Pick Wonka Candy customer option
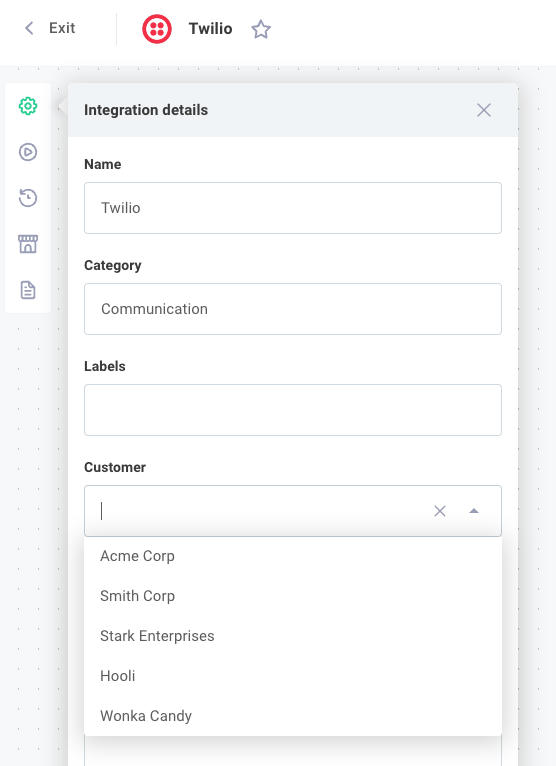The height and width of the screenshot is (766, 556). [293, 716]
